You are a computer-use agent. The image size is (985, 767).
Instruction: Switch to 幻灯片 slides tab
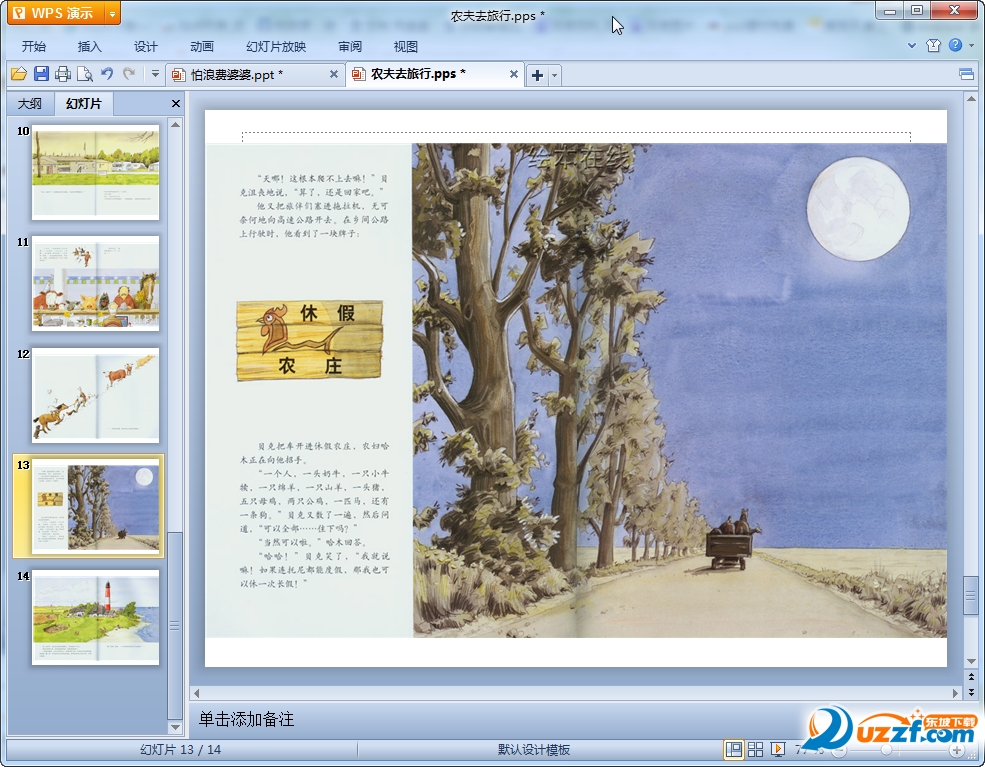point(84,104)
